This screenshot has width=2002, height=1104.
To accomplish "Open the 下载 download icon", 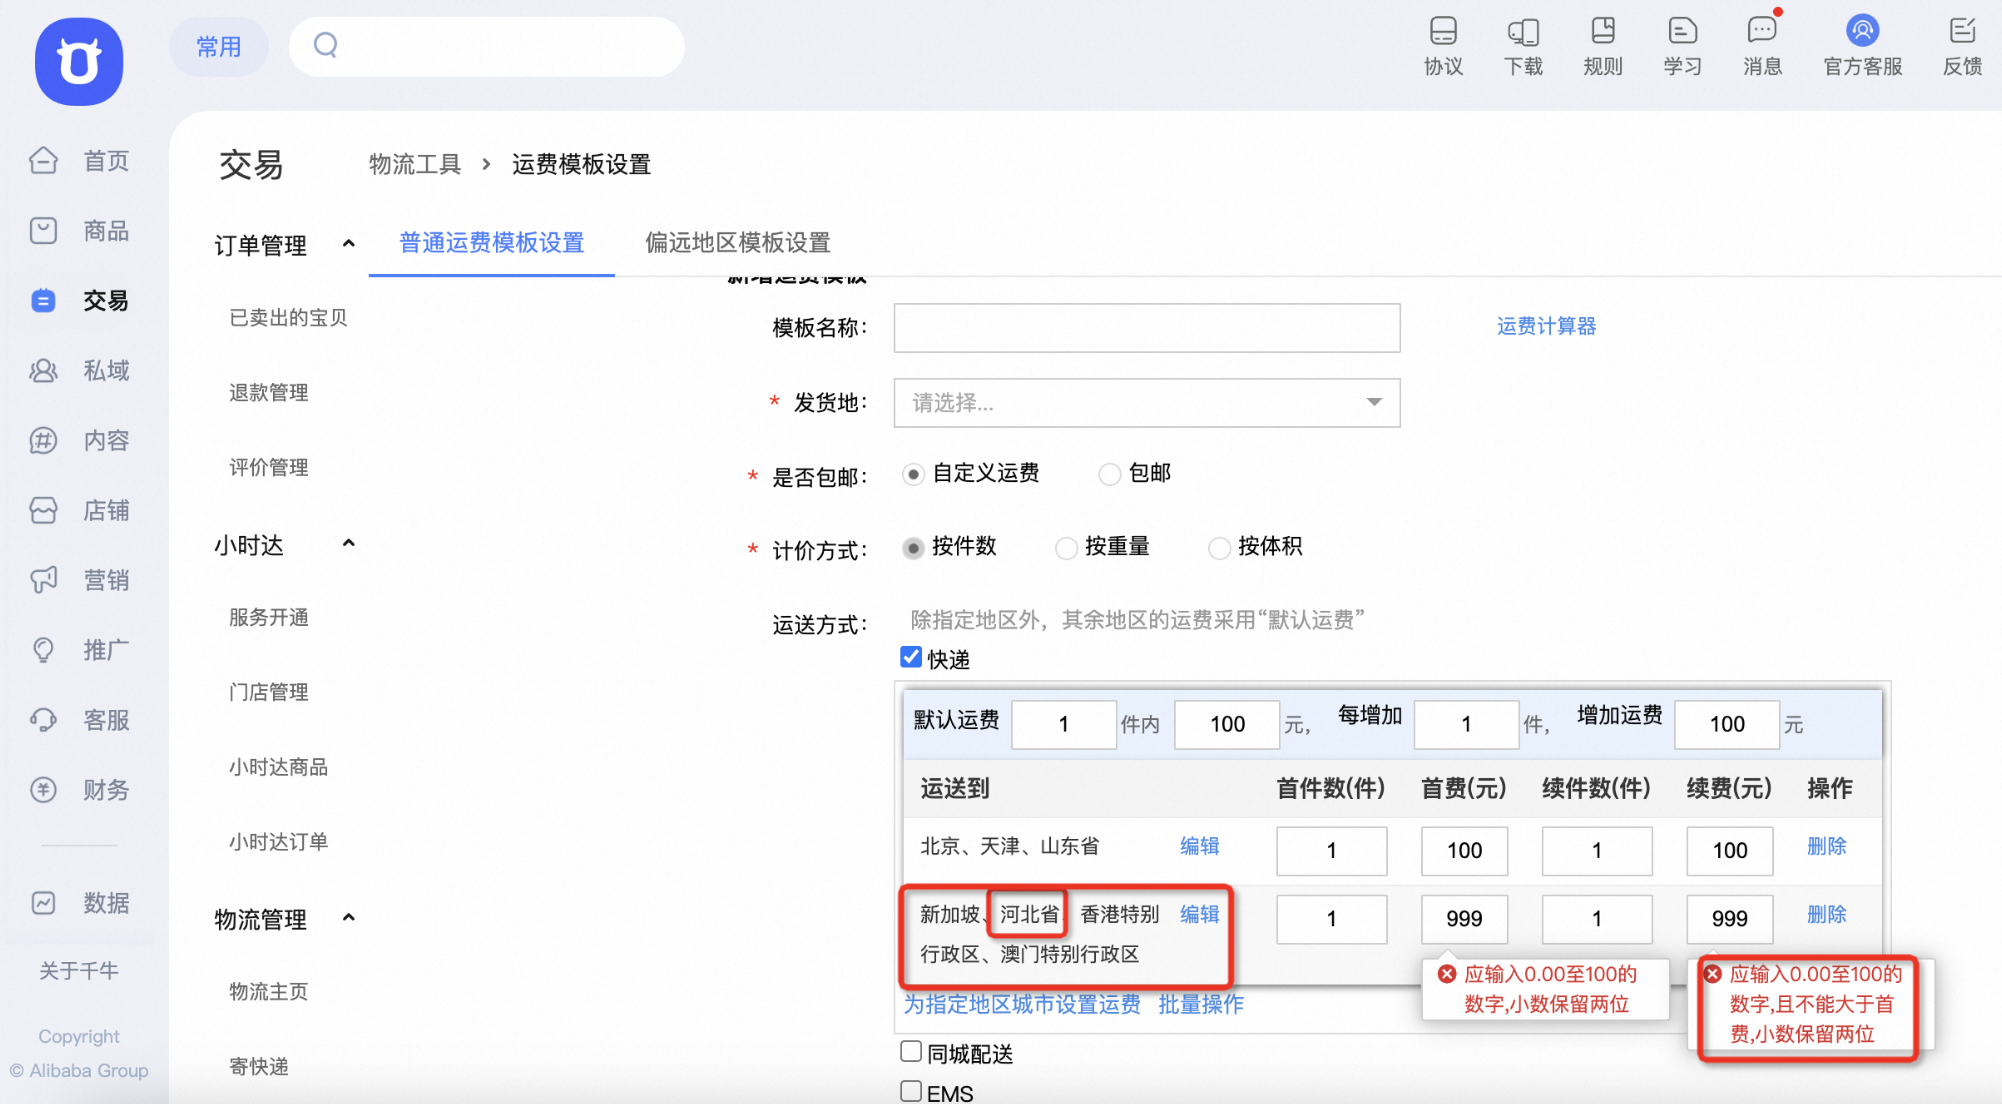I will (x=1523, y=46).
